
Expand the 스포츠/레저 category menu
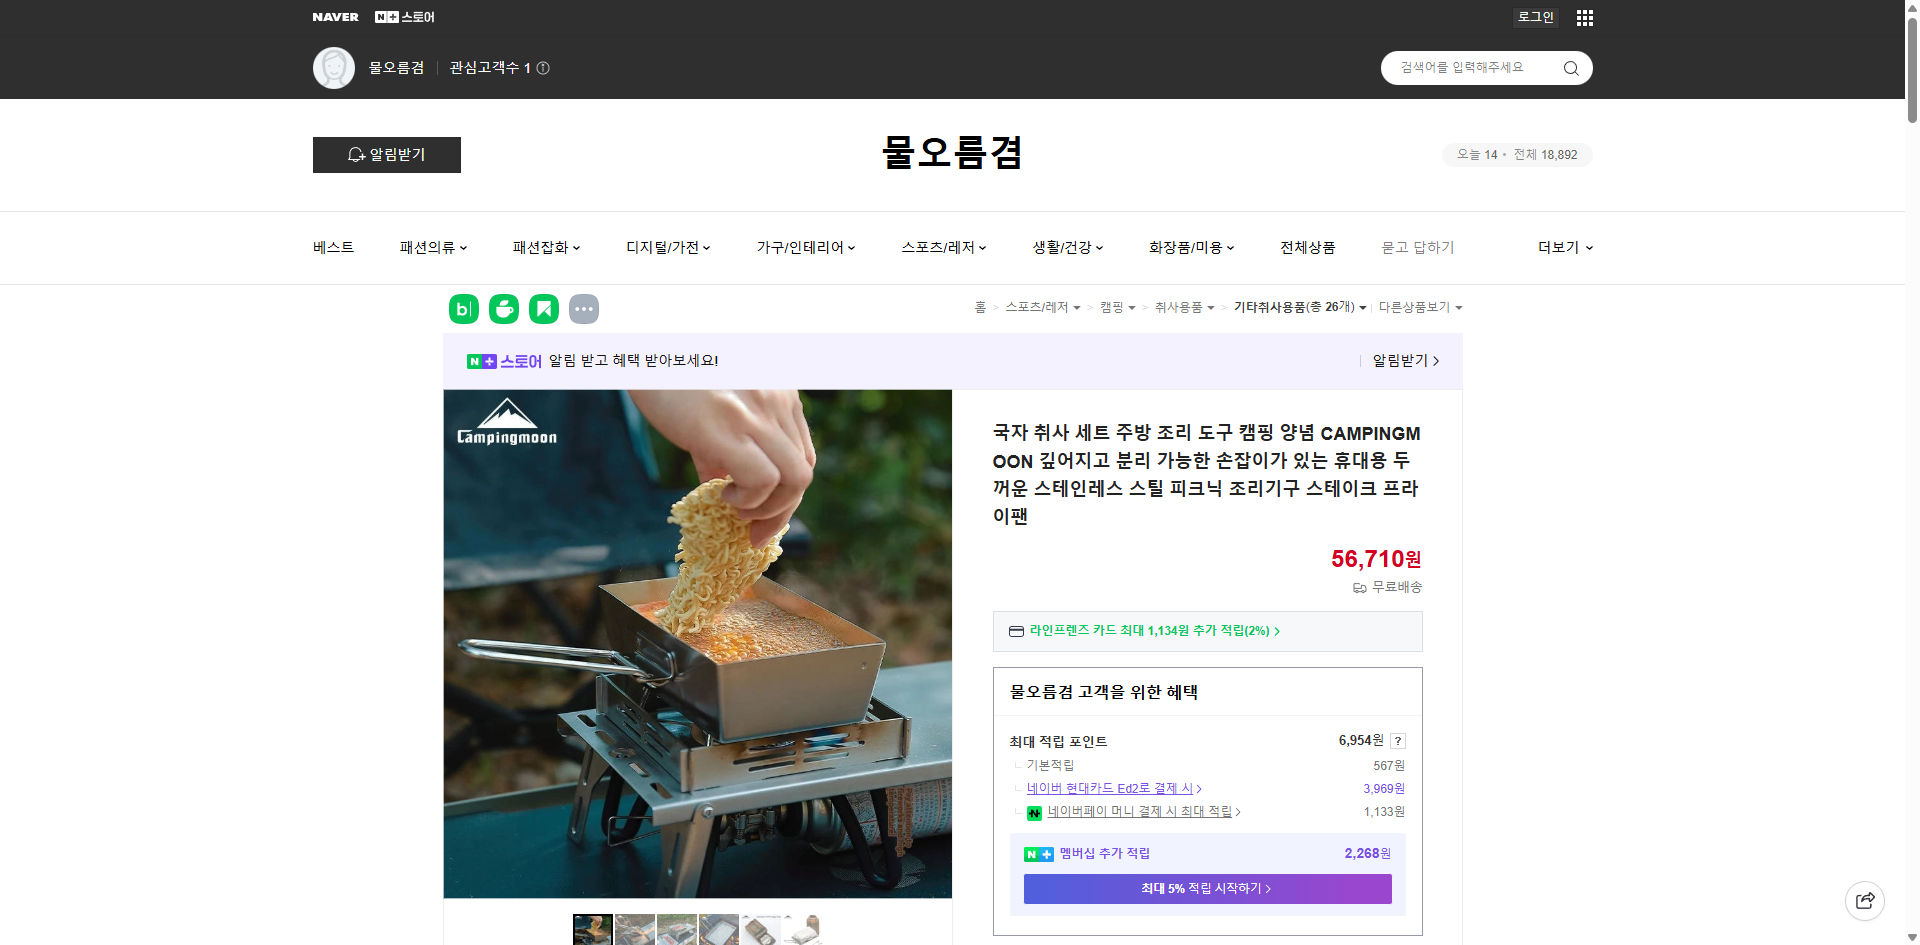[940, 247]
